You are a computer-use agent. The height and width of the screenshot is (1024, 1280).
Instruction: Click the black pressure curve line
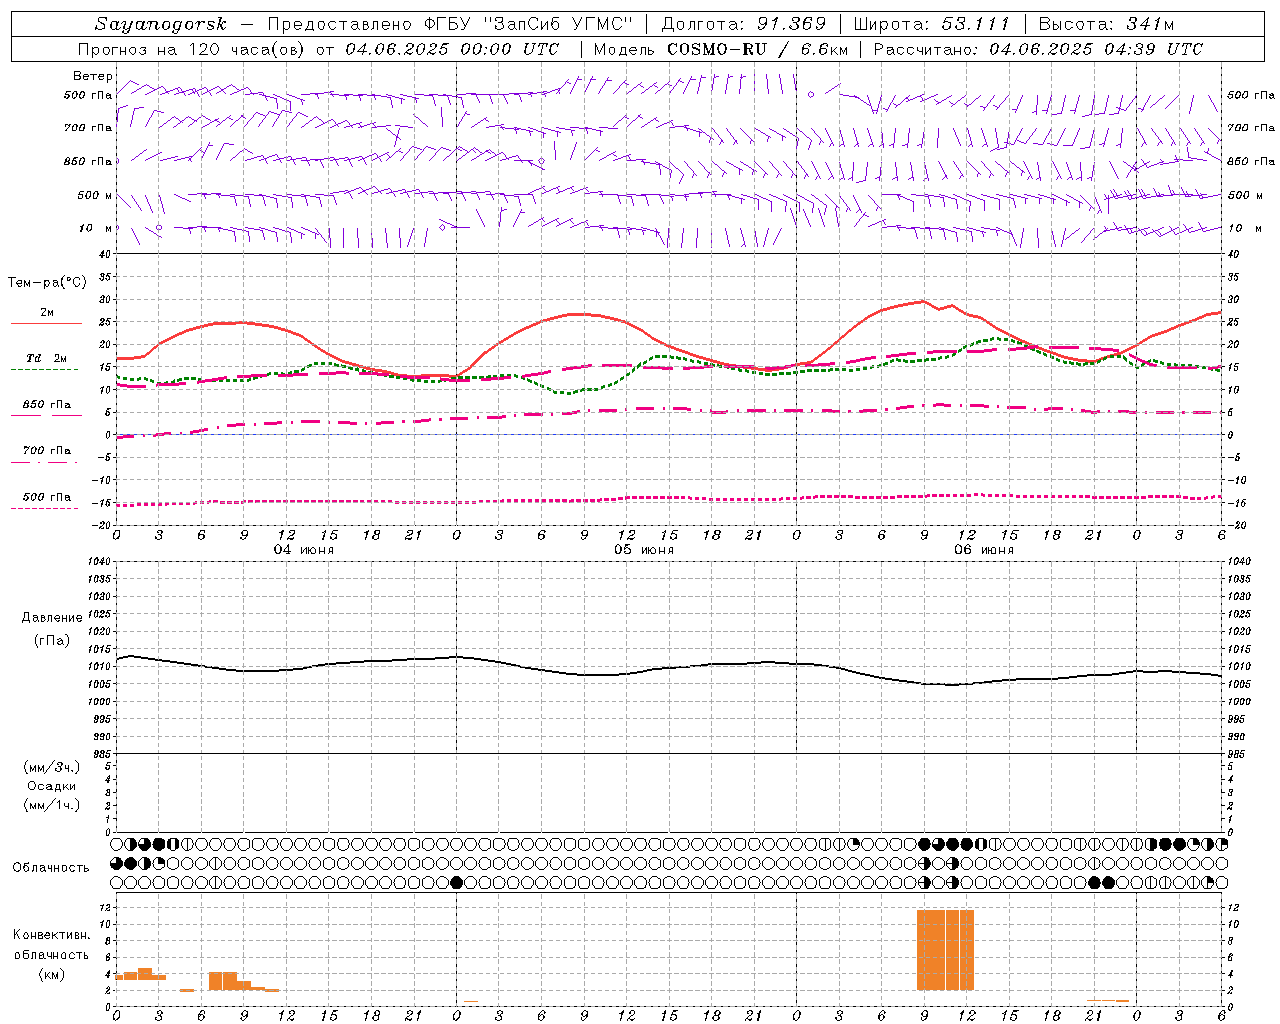668,669
